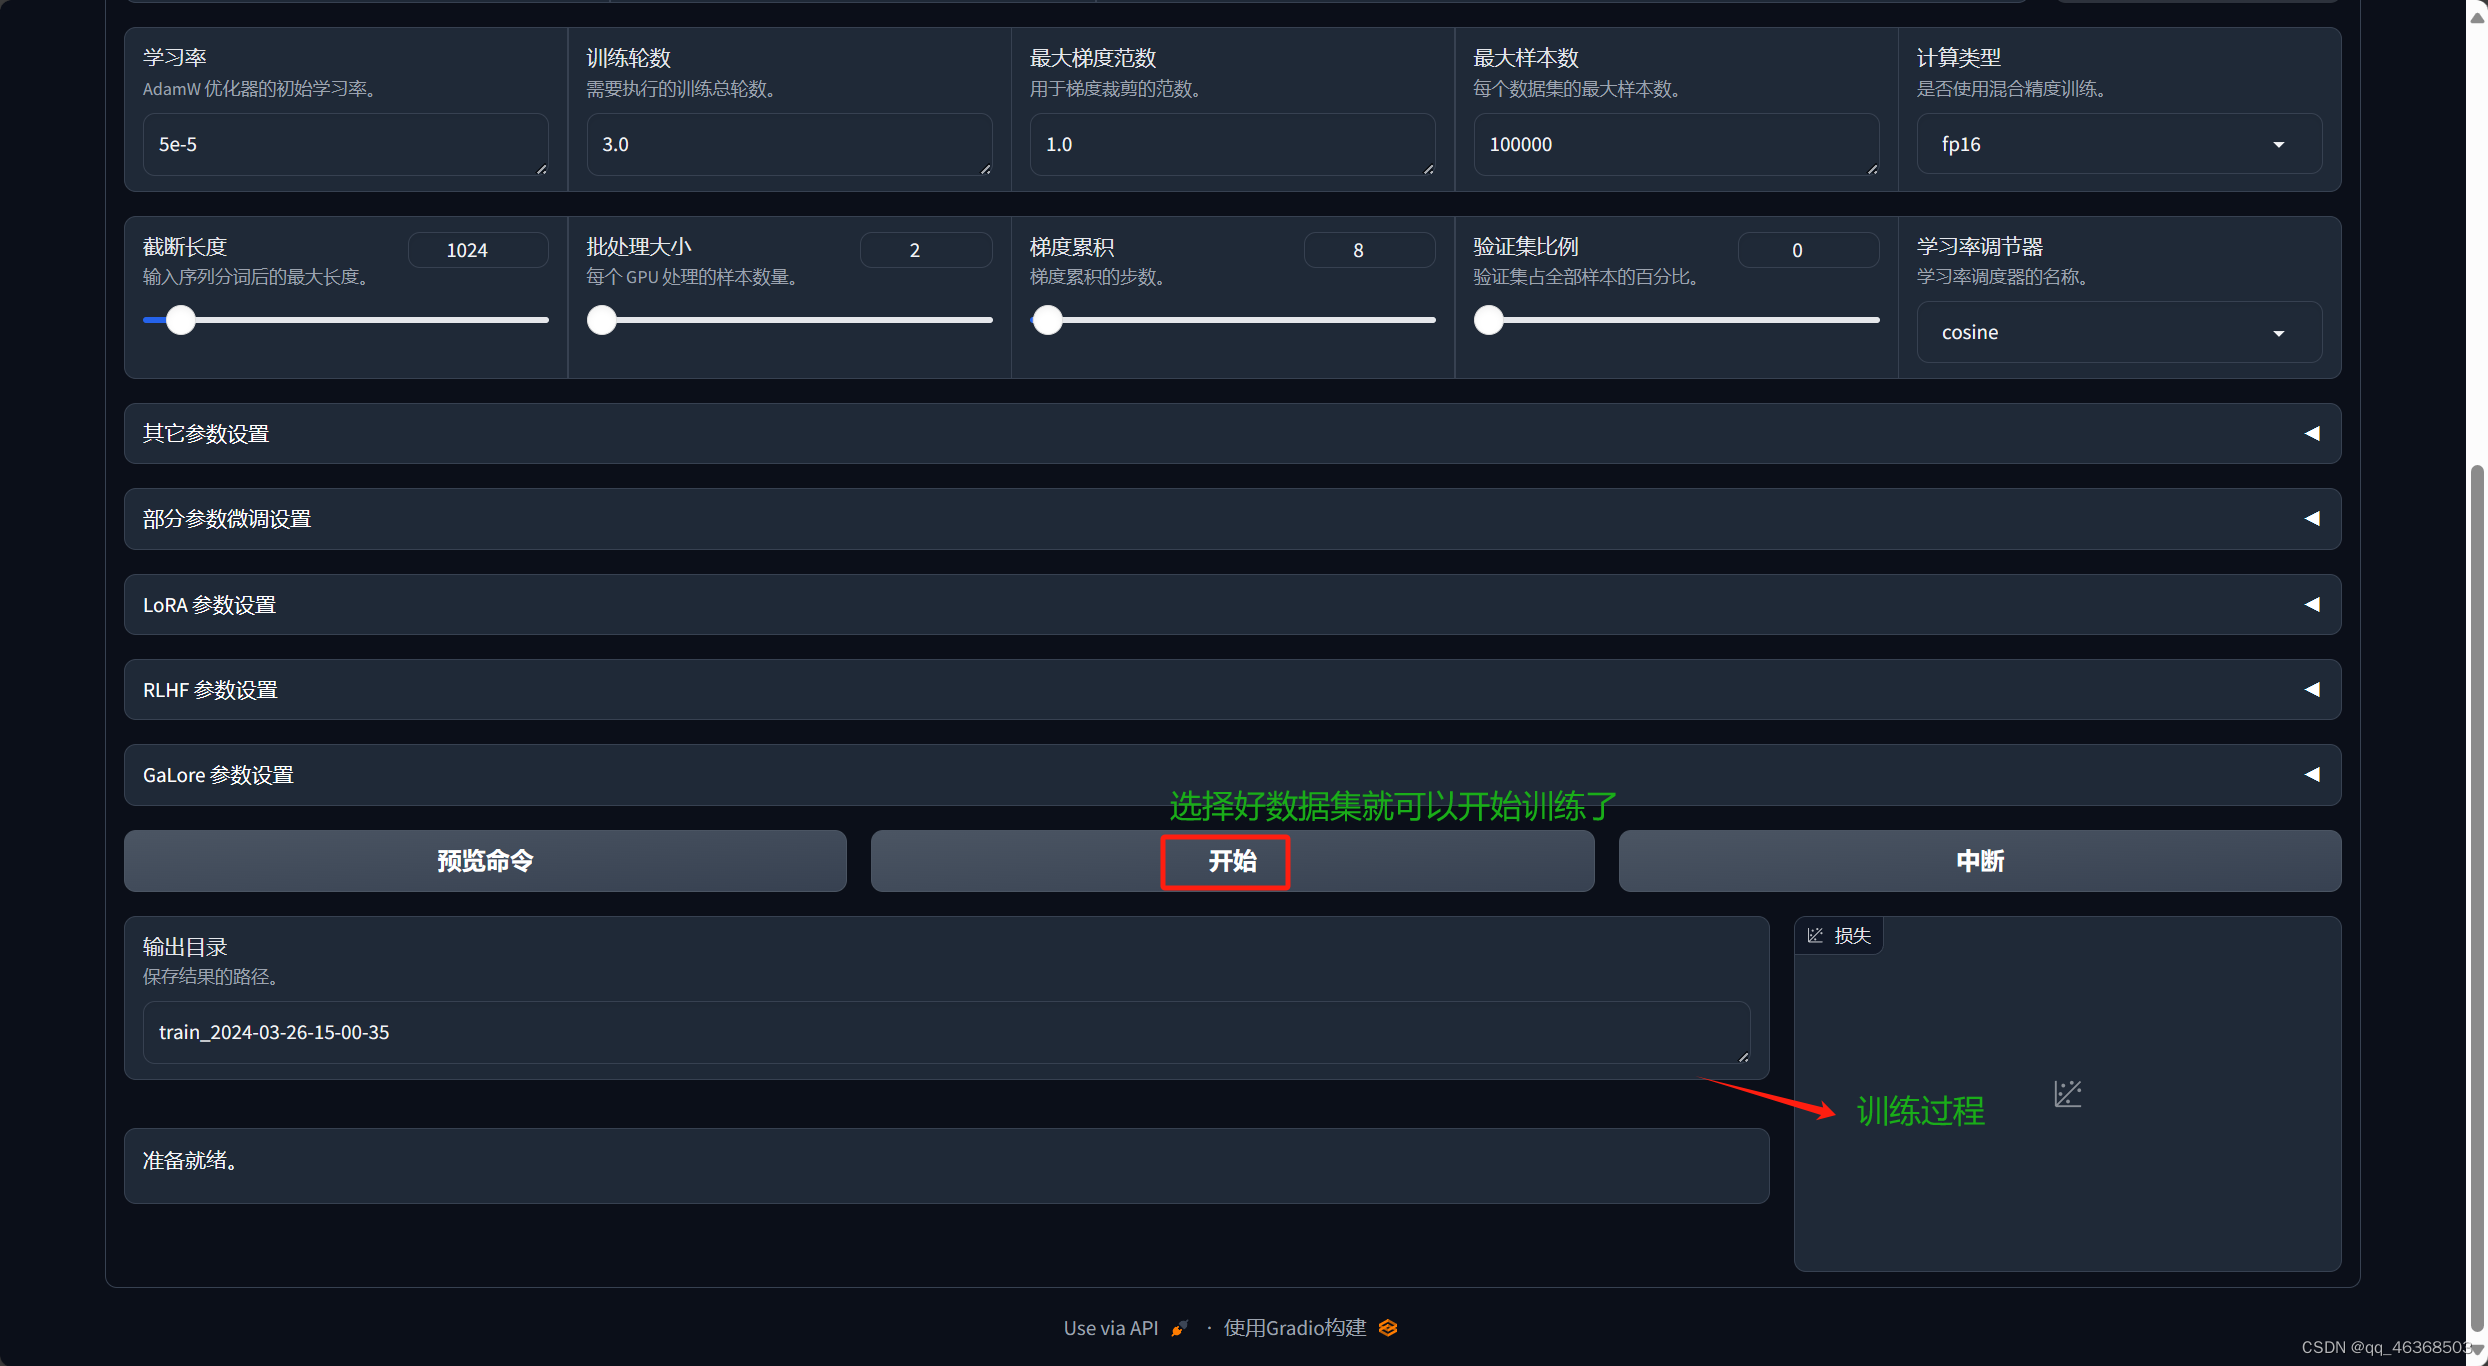Image resolution: width=2488 pixels, height=1366 pixels.
Task: Click the 训练轮数 input field showing 3.0
Action: [789, 144]
